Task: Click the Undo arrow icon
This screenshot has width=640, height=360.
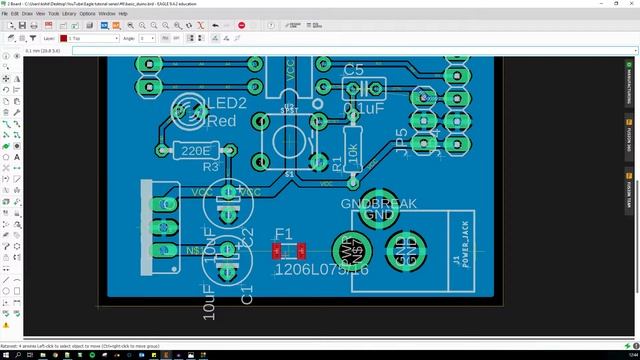Action: click(x=215, y=25)
